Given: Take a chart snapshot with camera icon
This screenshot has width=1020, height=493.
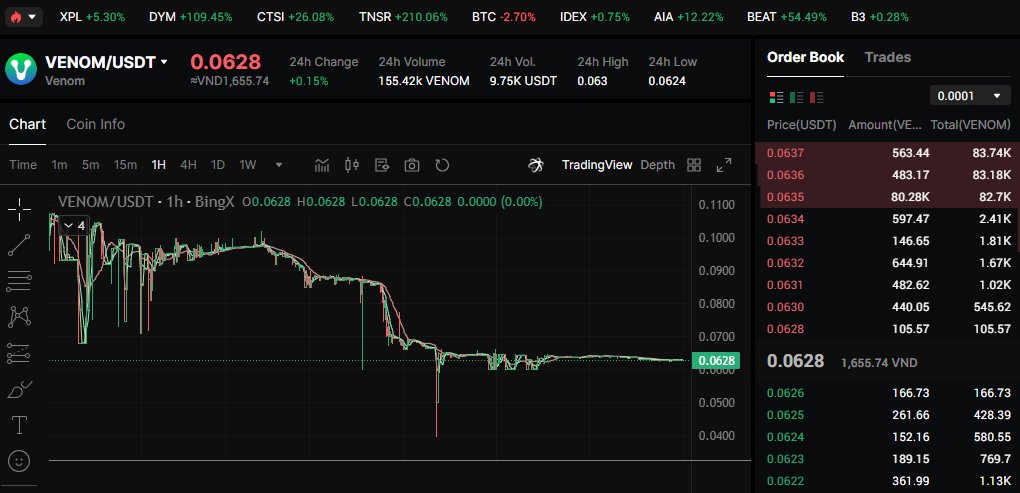Looking at the screenshot, I should (412, 165).
